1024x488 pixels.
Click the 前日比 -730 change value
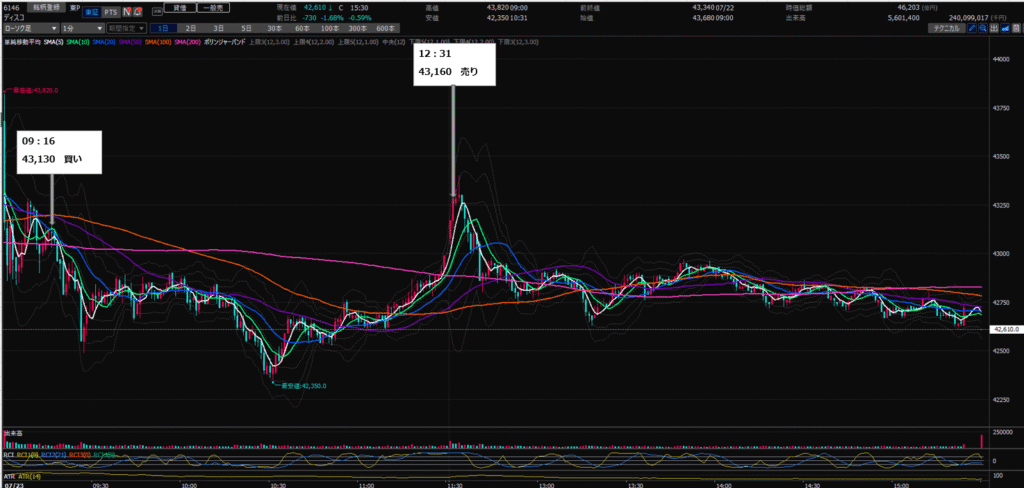point(310,18)
